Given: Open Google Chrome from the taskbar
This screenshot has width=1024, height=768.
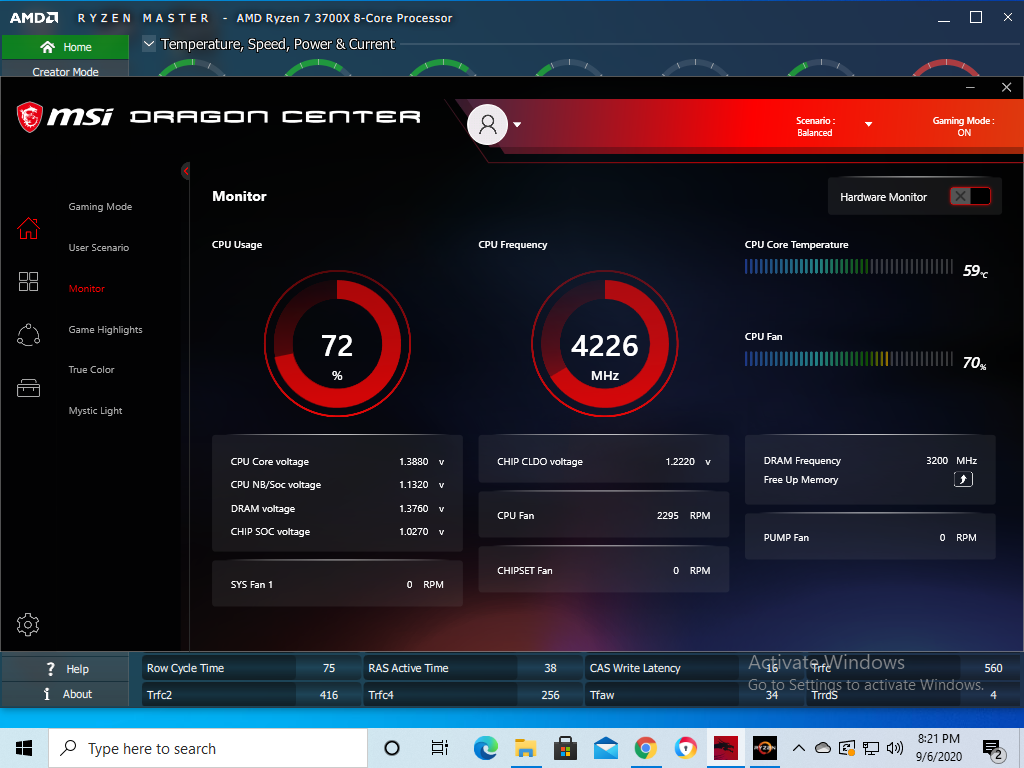Looking at the screenshot, I should (x=645, y=748).
